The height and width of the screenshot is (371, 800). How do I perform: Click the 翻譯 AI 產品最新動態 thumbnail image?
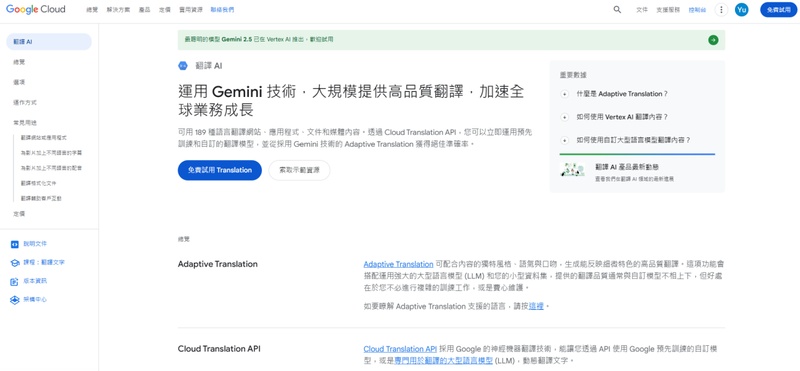(572, 170)
